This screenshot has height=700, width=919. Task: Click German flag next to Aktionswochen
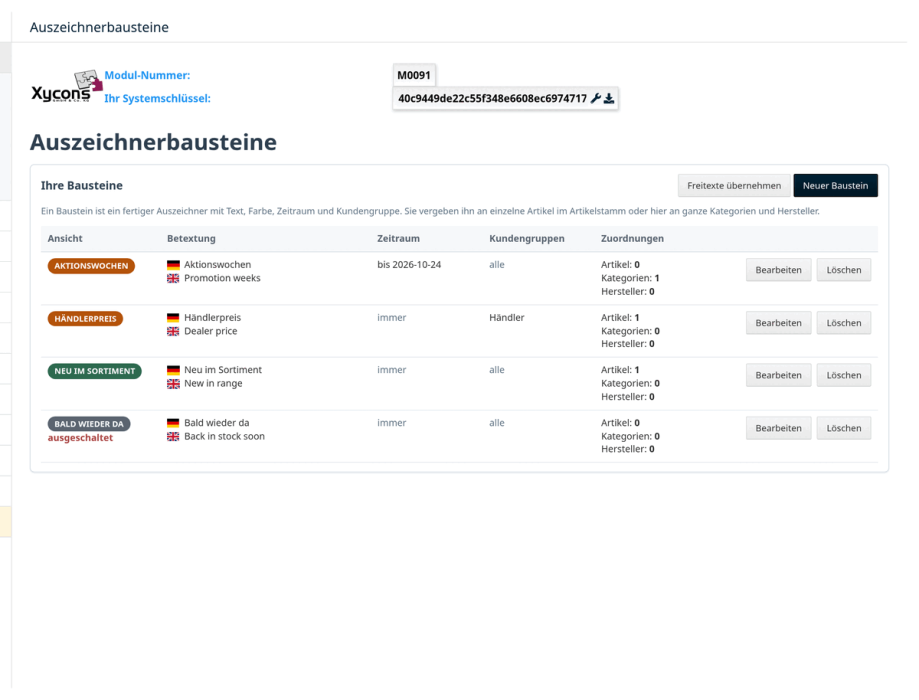[173, 265]
